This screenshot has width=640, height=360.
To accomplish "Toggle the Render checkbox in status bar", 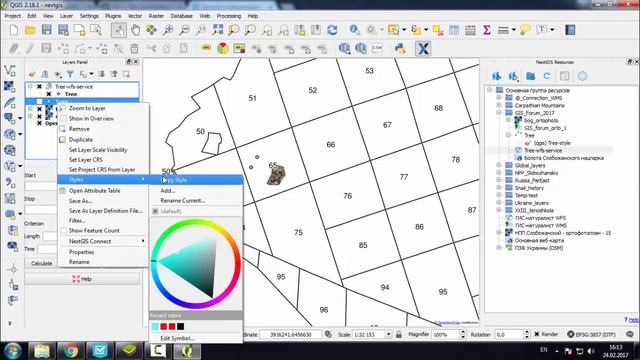I will click(x=537, y=334).
